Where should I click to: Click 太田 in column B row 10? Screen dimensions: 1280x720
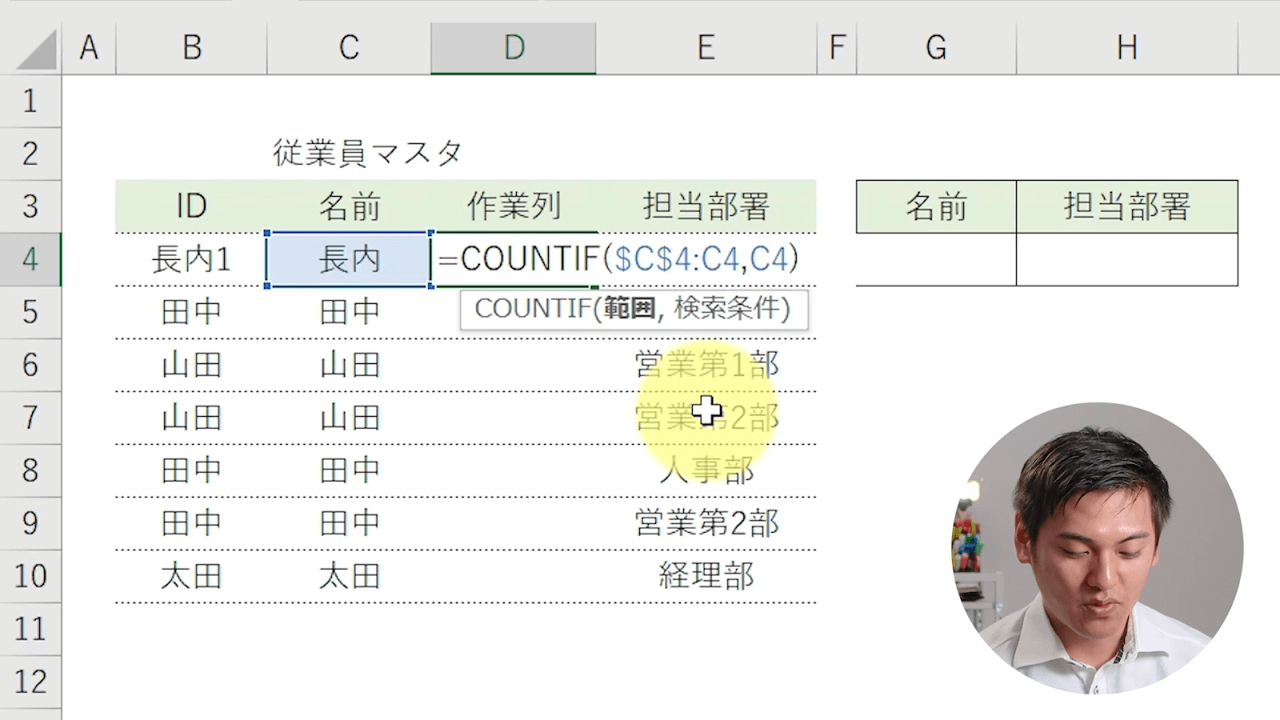click(192, 576)
